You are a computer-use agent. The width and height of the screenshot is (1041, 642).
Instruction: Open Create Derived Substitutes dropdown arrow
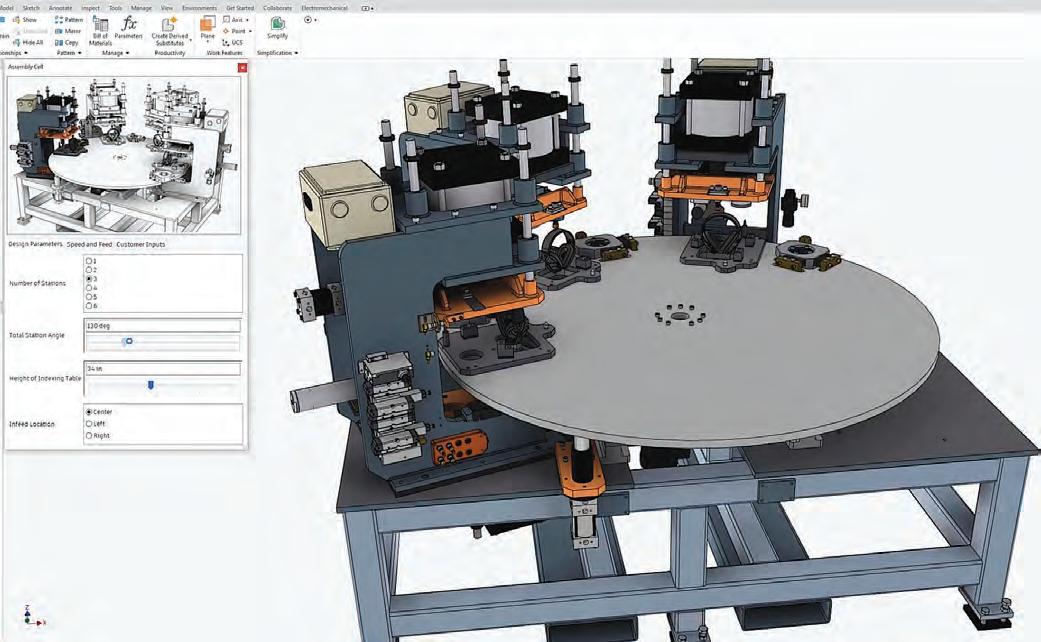click(191, 40)
